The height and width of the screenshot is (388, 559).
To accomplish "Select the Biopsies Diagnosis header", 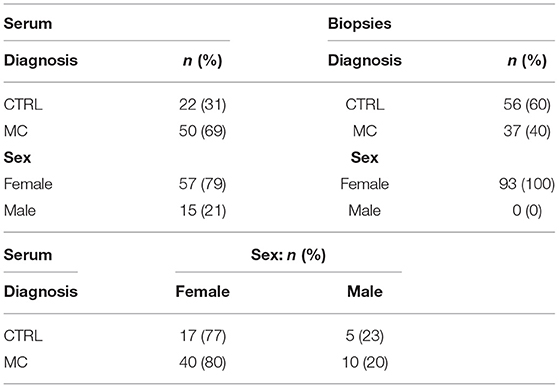I will (x=365, y=61).
